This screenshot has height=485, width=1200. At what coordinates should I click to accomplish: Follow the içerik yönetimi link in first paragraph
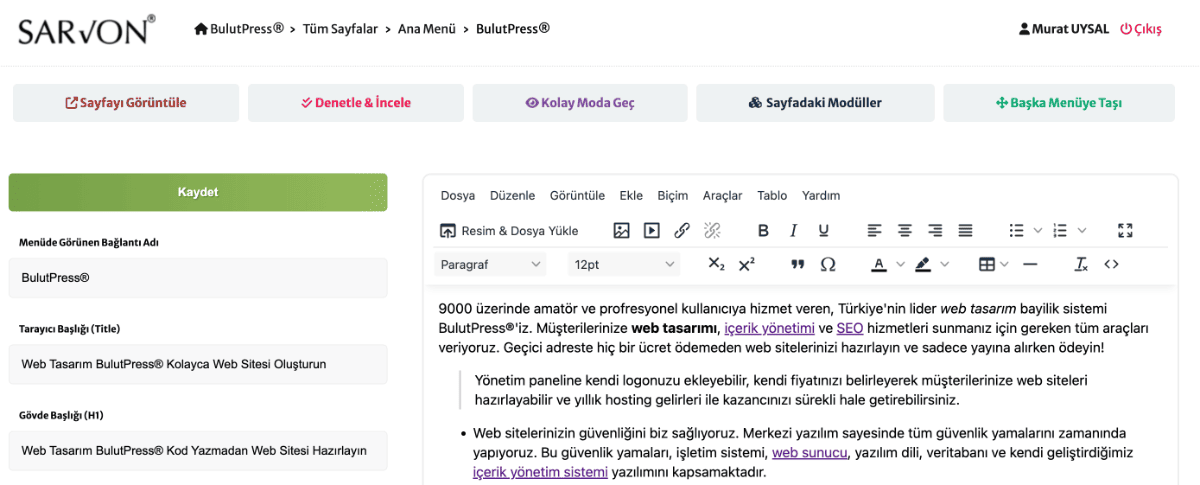(x=769, y=328)
